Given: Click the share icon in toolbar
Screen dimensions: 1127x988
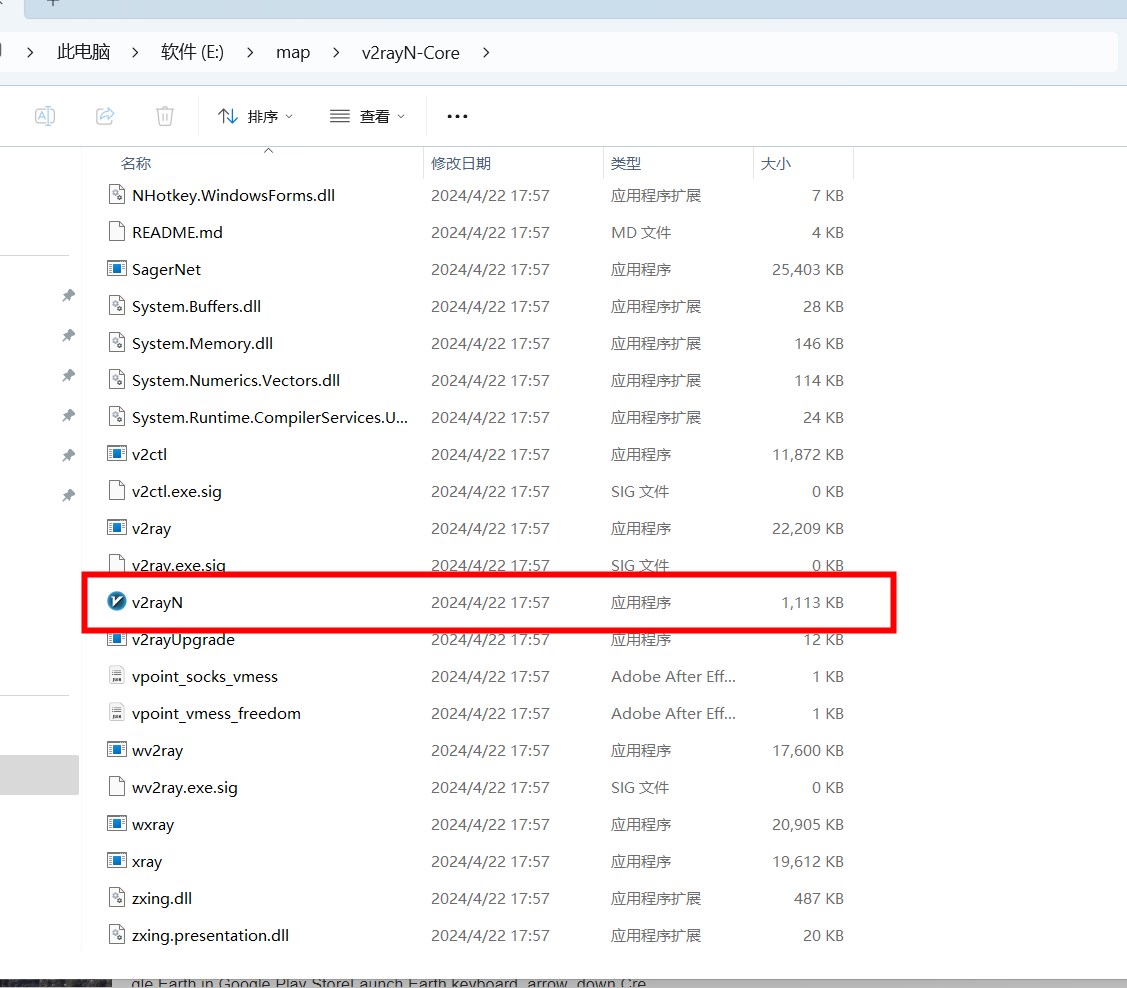Looking at the screenshot, I should [x=105, y=116].
